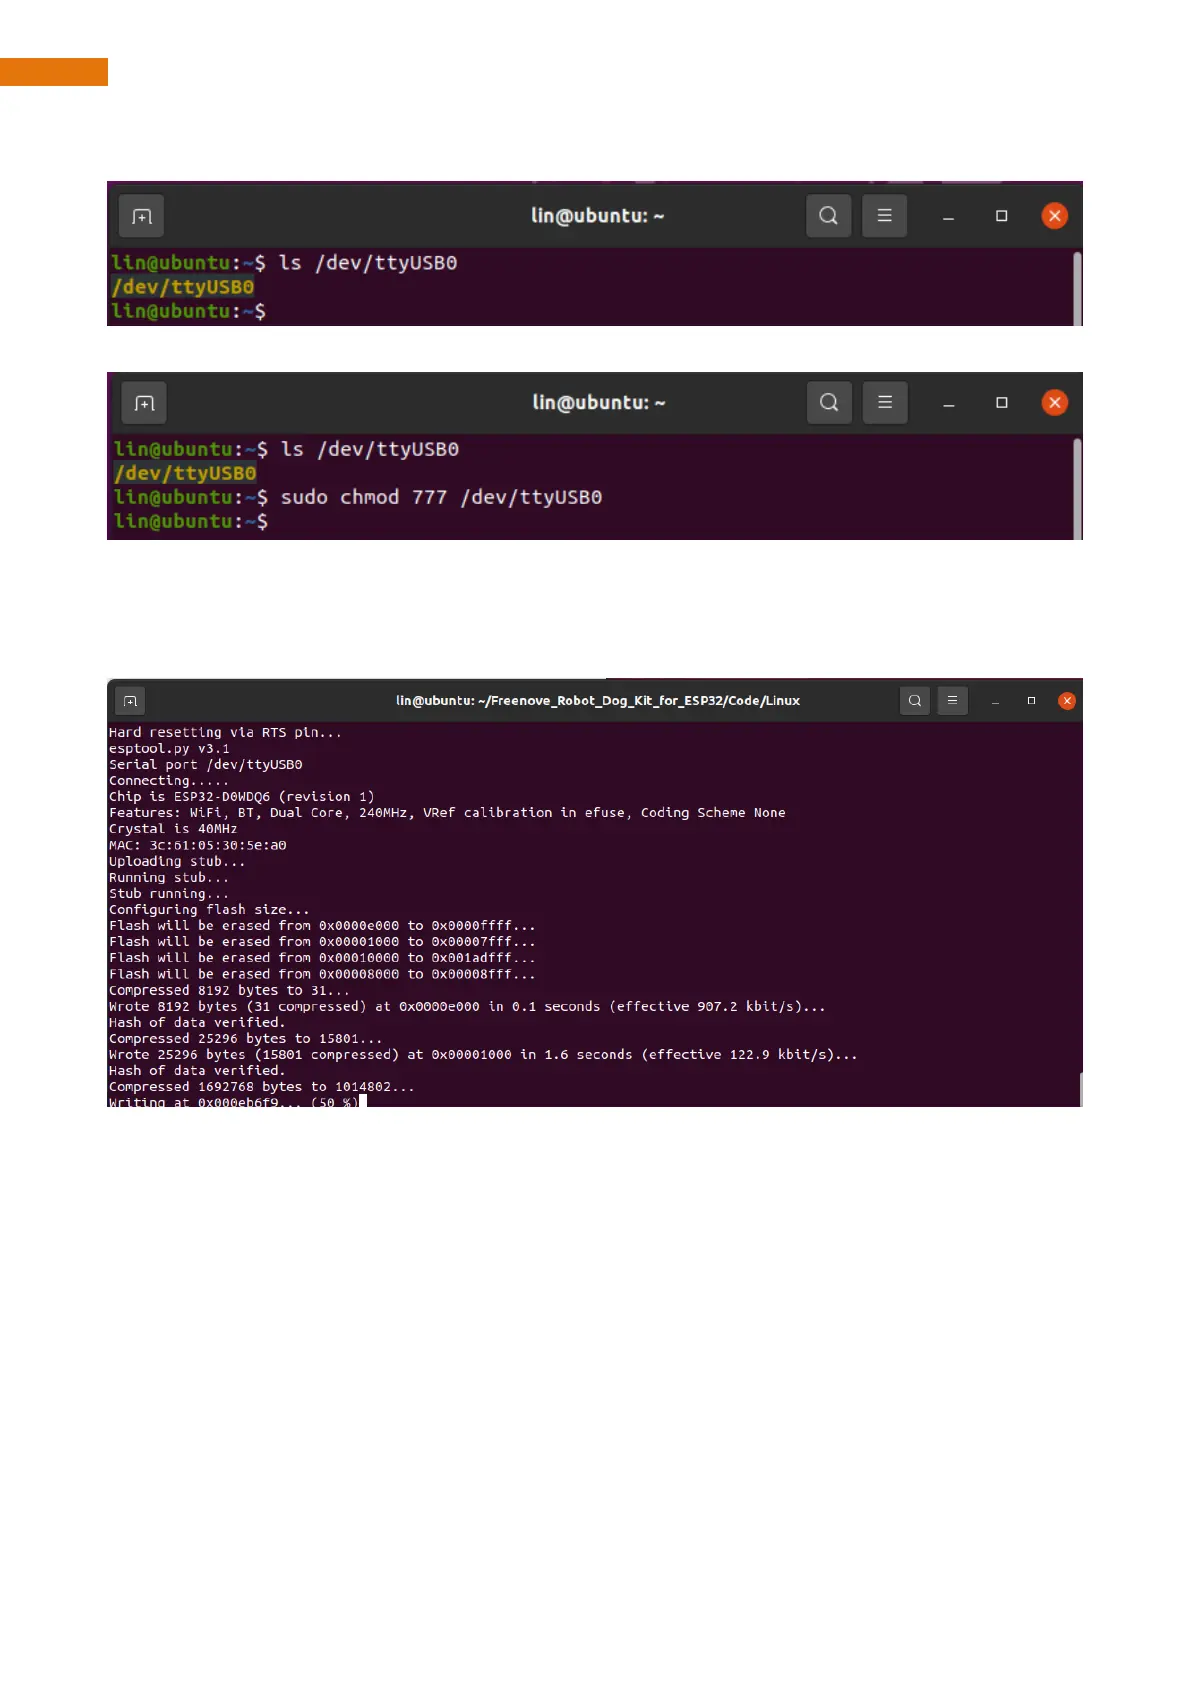Image resolution: width=1191 pixels, height=1684 pixels.
Task: Click 'Stub running...' line
Action: click(x=169, y=894)
